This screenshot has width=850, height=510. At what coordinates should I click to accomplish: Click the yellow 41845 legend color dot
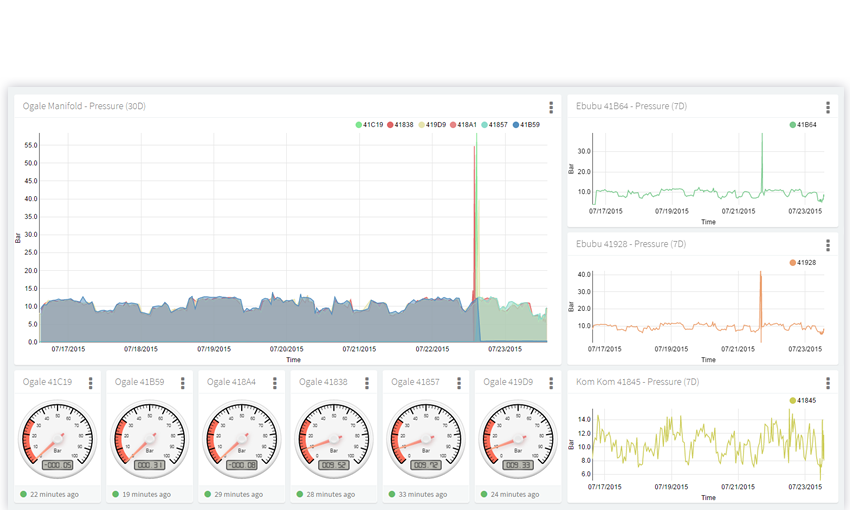click(x=793, y=400)
